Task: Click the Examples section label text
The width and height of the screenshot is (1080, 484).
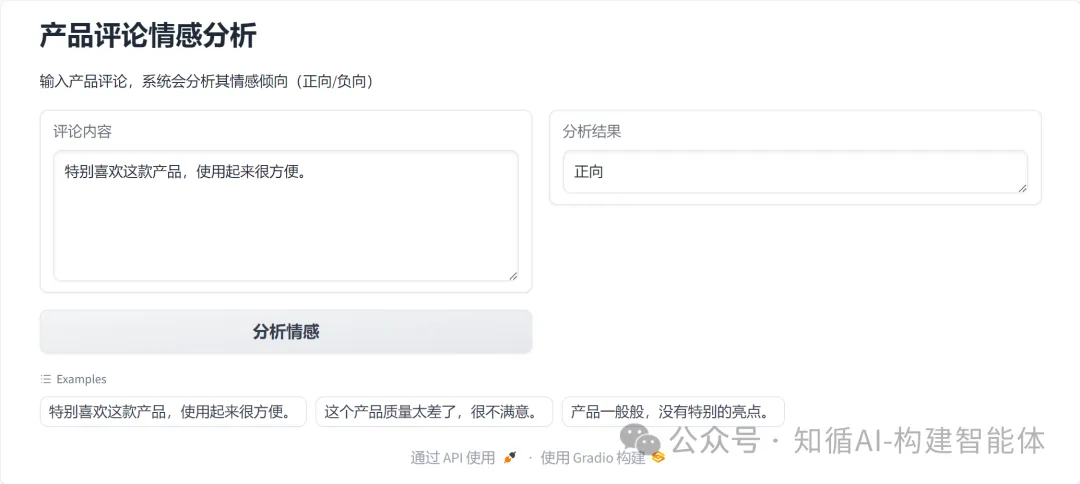Action: (x=81, y=380)
